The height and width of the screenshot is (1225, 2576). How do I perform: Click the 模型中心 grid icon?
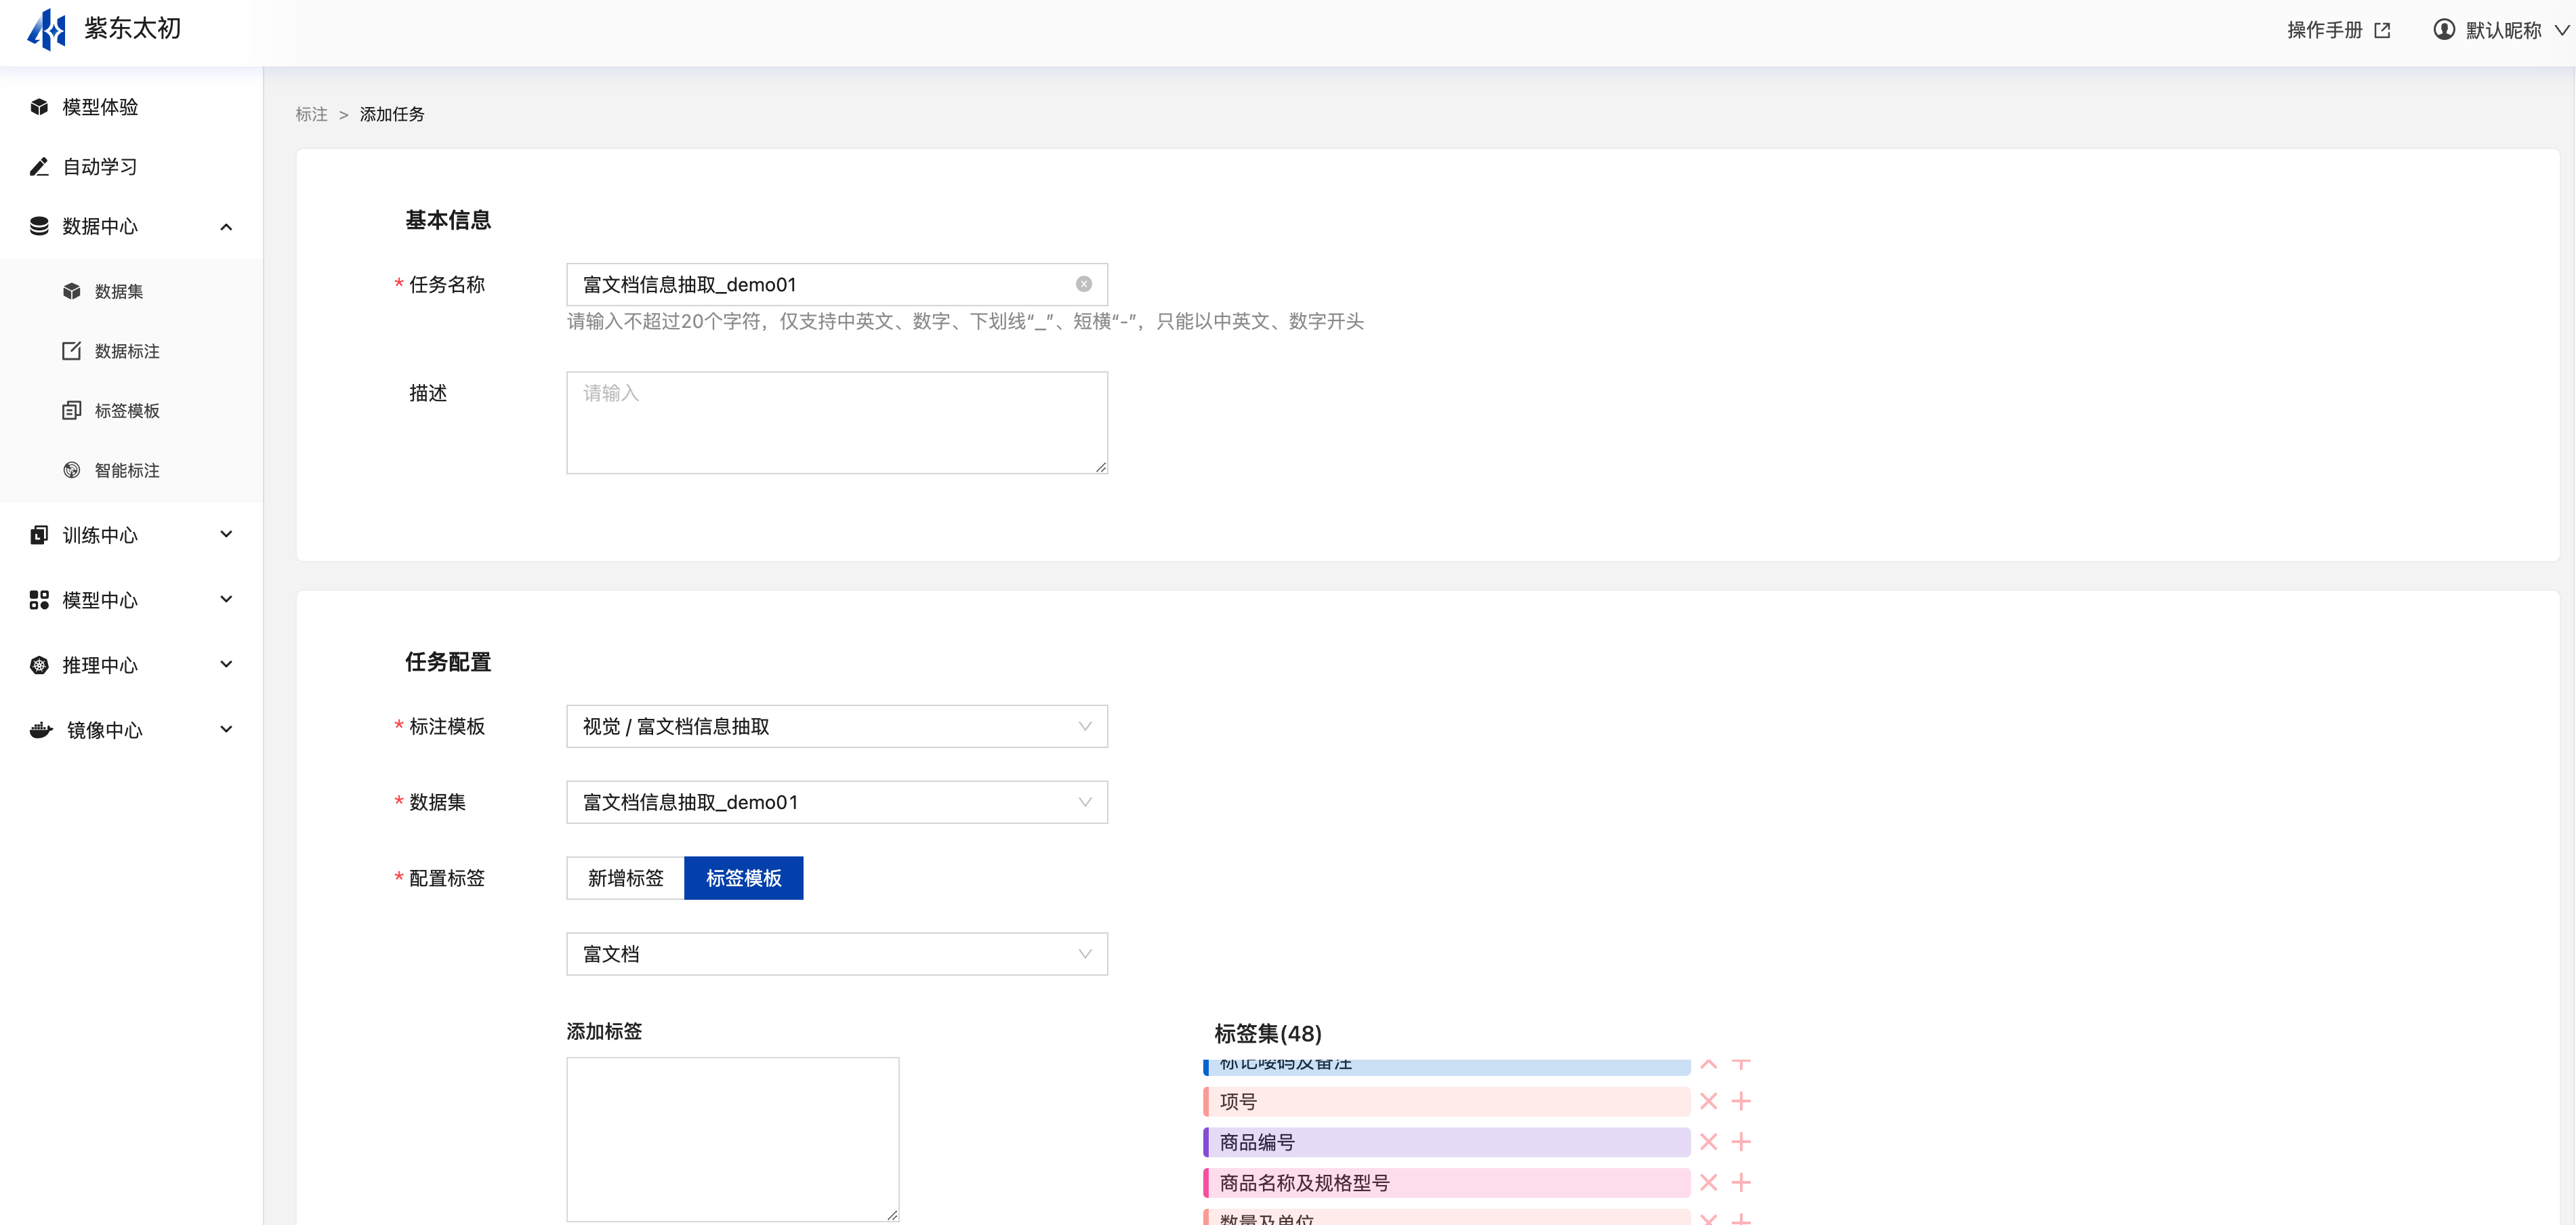tap(39, 600)
